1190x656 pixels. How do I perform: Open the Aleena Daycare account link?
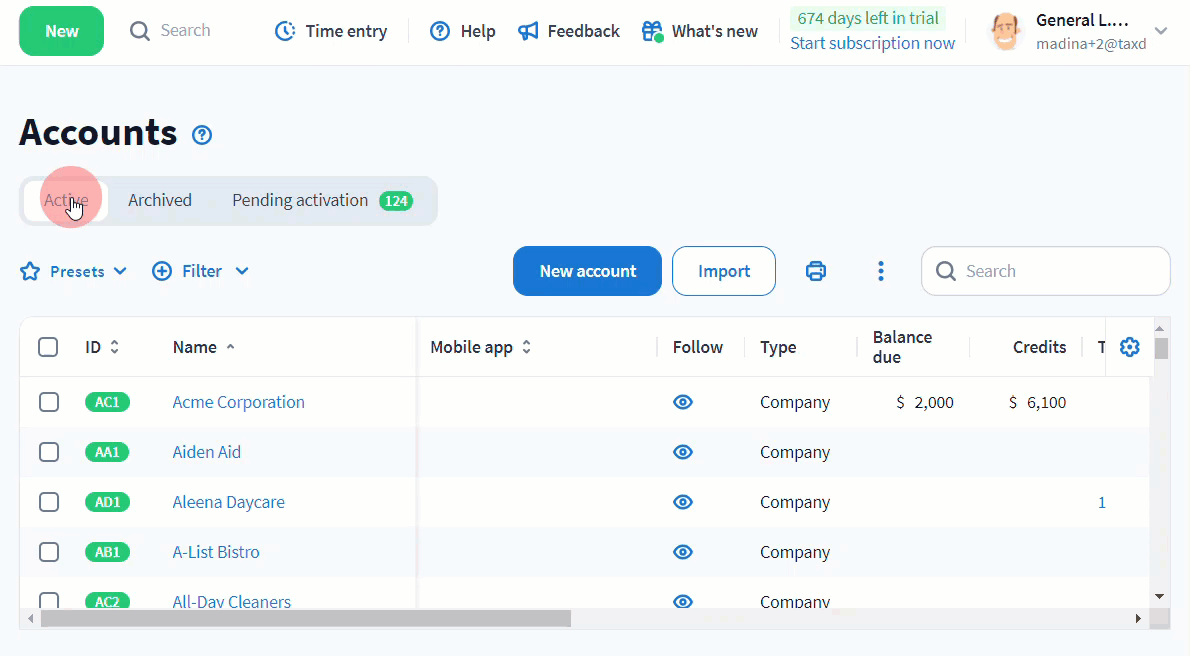click(228, 502)
